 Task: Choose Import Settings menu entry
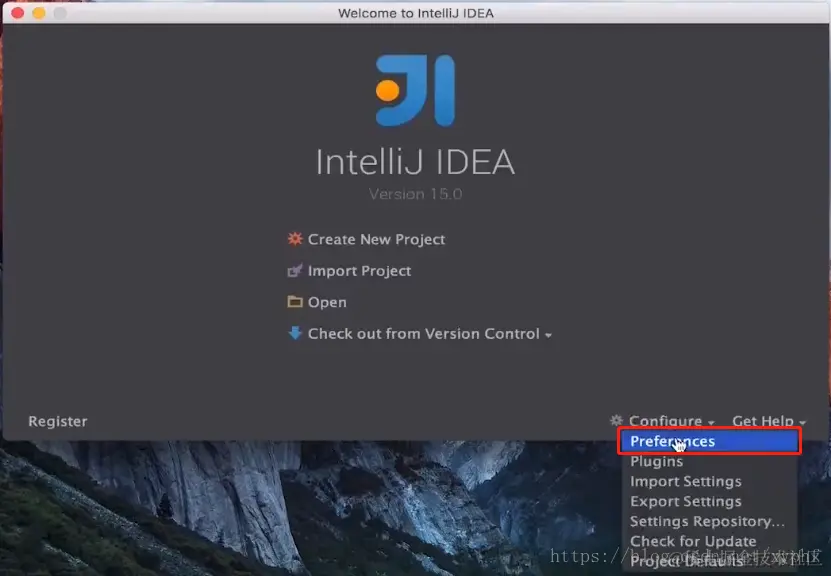click(x=709, y=482)
